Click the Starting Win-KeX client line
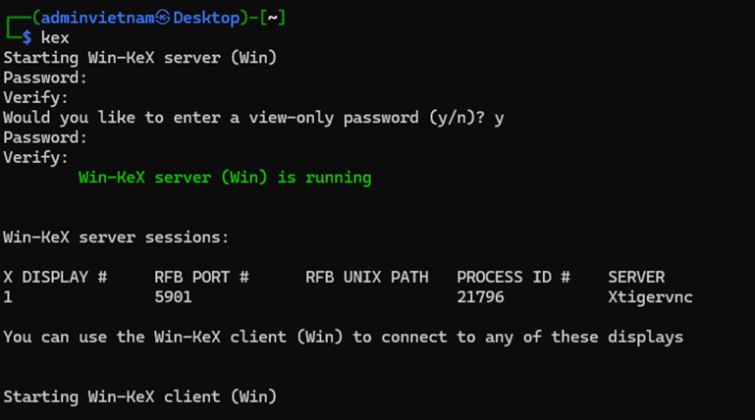Screen dimensions: 755x420 pos(140,397)
